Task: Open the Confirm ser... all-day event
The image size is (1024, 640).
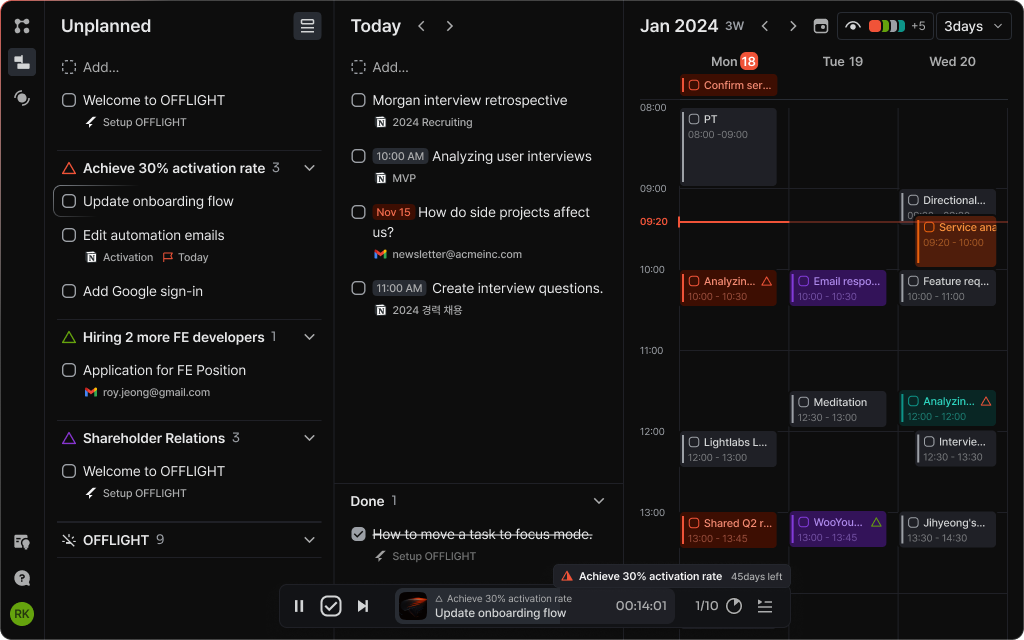Action: click(729, 85)
